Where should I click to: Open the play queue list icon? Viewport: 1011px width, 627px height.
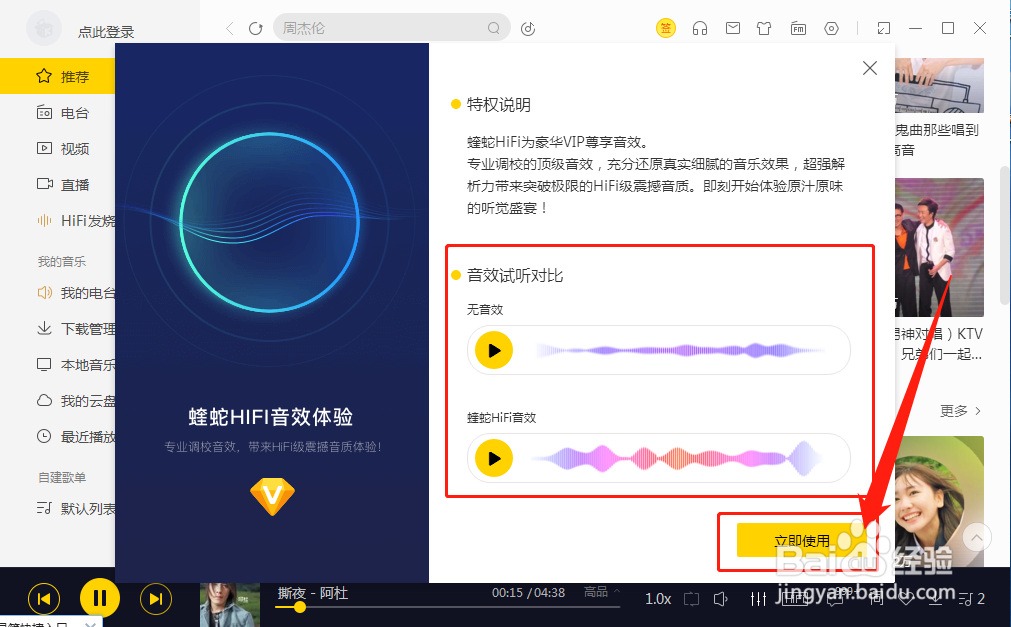pyautogui.click(x=972, y=599)
